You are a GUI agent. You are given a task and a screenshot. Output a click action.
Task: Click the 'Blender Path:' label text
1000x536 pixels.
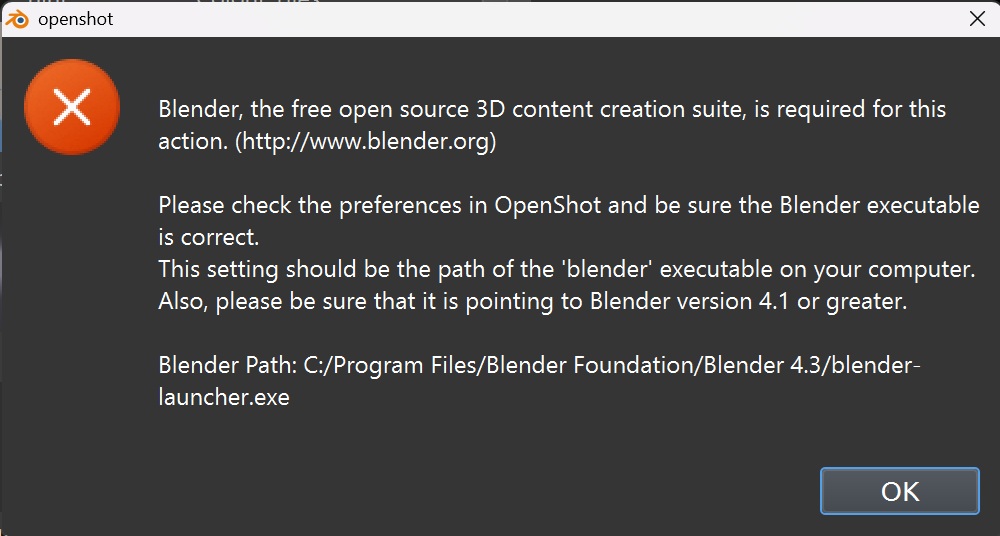click(227, 367)
